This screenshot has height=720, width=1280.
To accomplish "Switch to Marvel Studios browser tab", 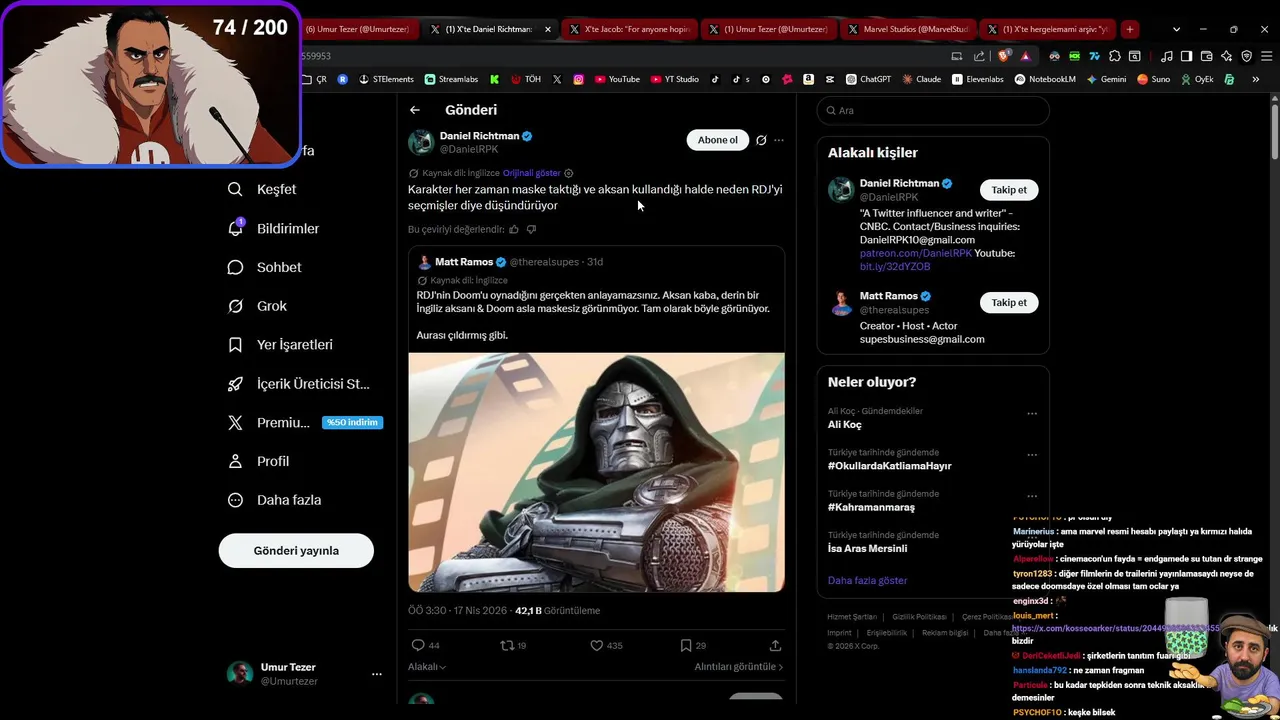I will coord(907,29).
